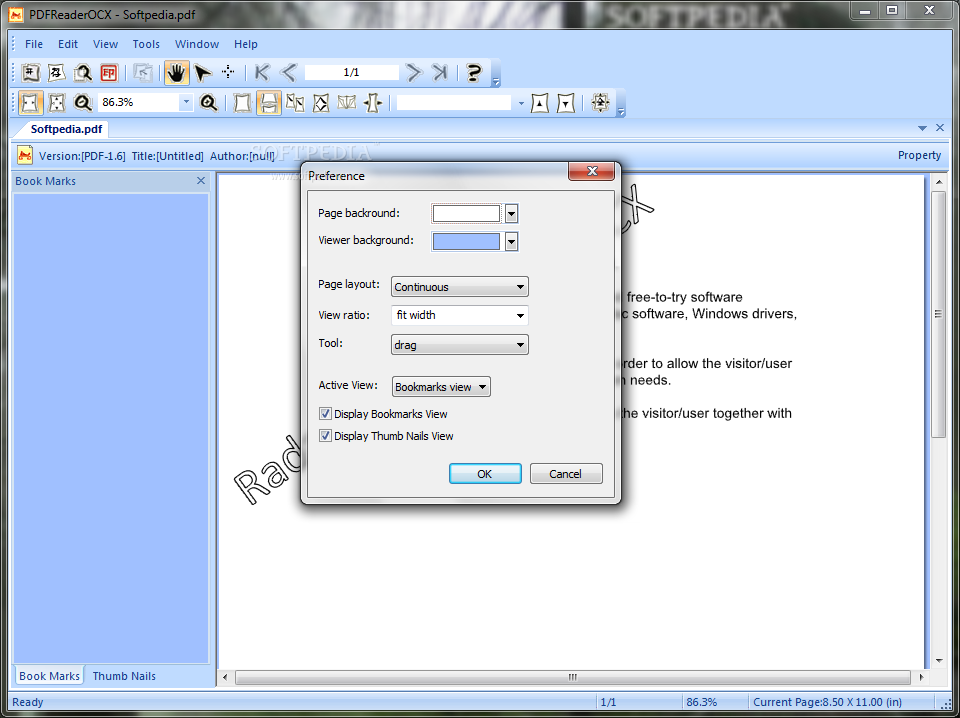Close the Softpedia.pdf document tab
960x718 pixels.
point(940,128)
